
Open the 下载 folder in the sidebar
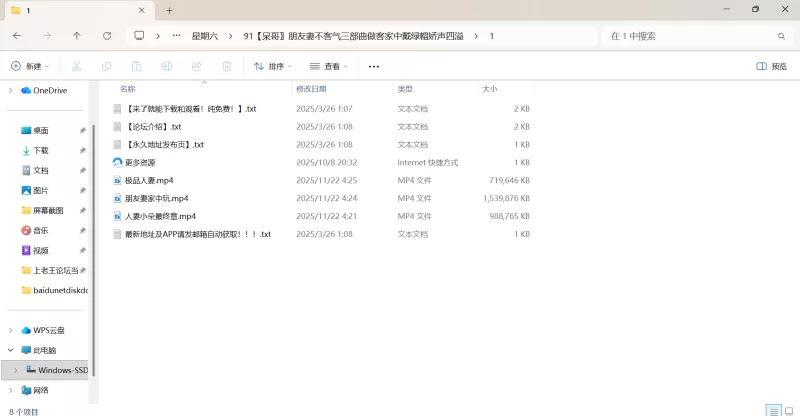tap(41, 150)
